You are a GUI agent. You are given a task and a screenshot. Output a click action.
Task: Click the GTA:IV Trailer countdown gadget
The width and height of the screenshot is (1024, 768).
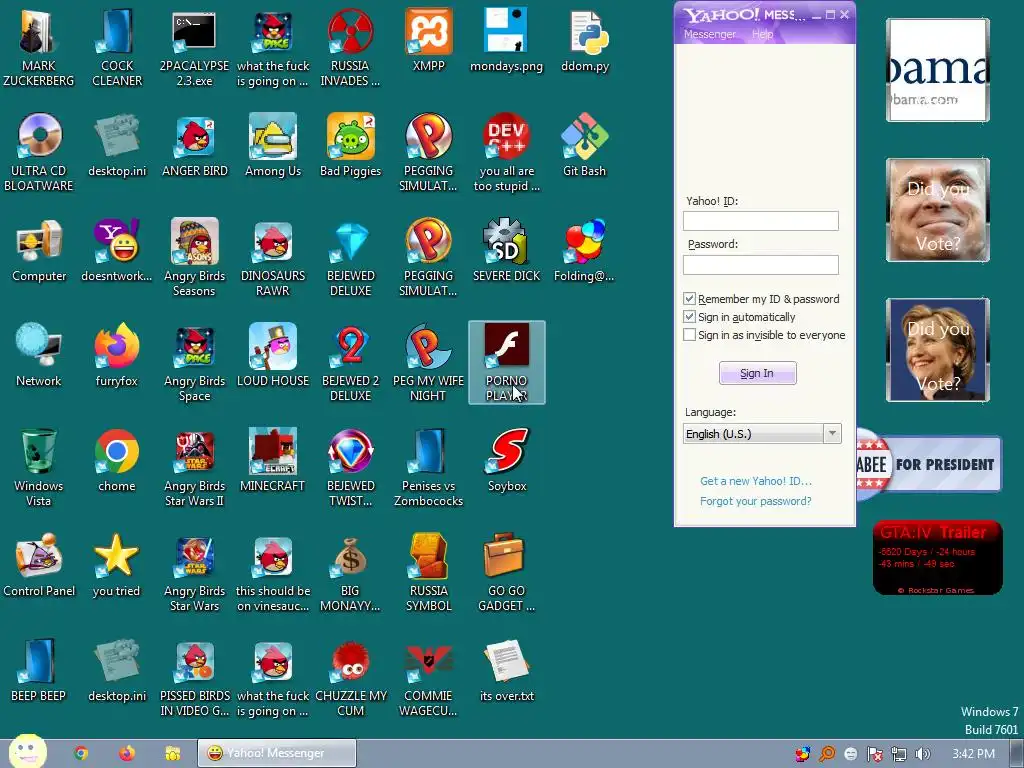(938, 558)
